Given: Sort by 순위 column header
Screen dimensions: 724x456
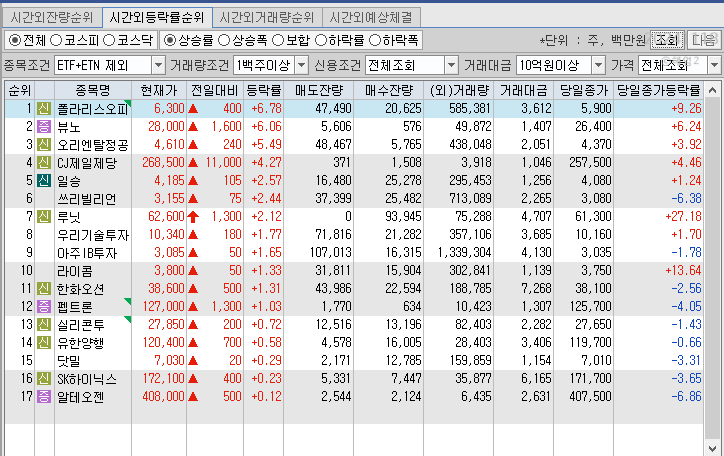Looking at the screenshot, I should tap(19, 90).
